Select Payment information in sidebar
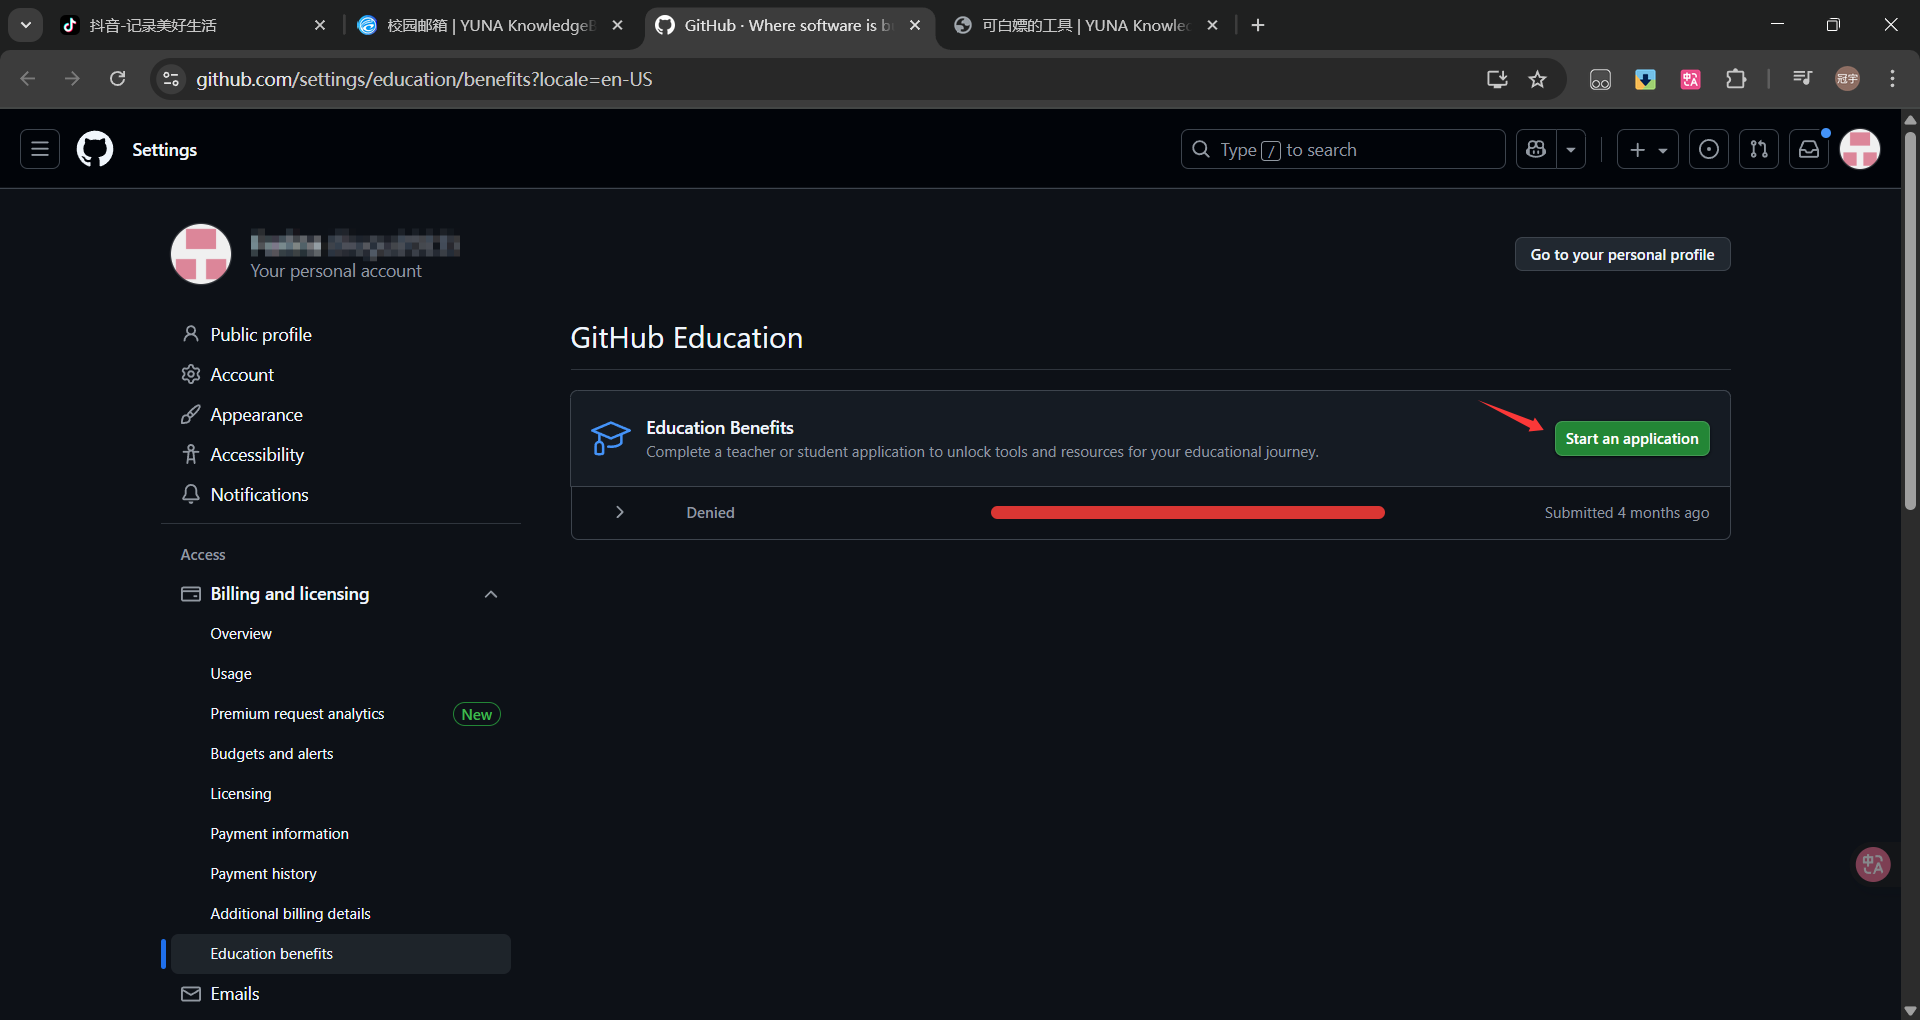1920x1020 pixels. pyautogui.click(x=279, y=833)
